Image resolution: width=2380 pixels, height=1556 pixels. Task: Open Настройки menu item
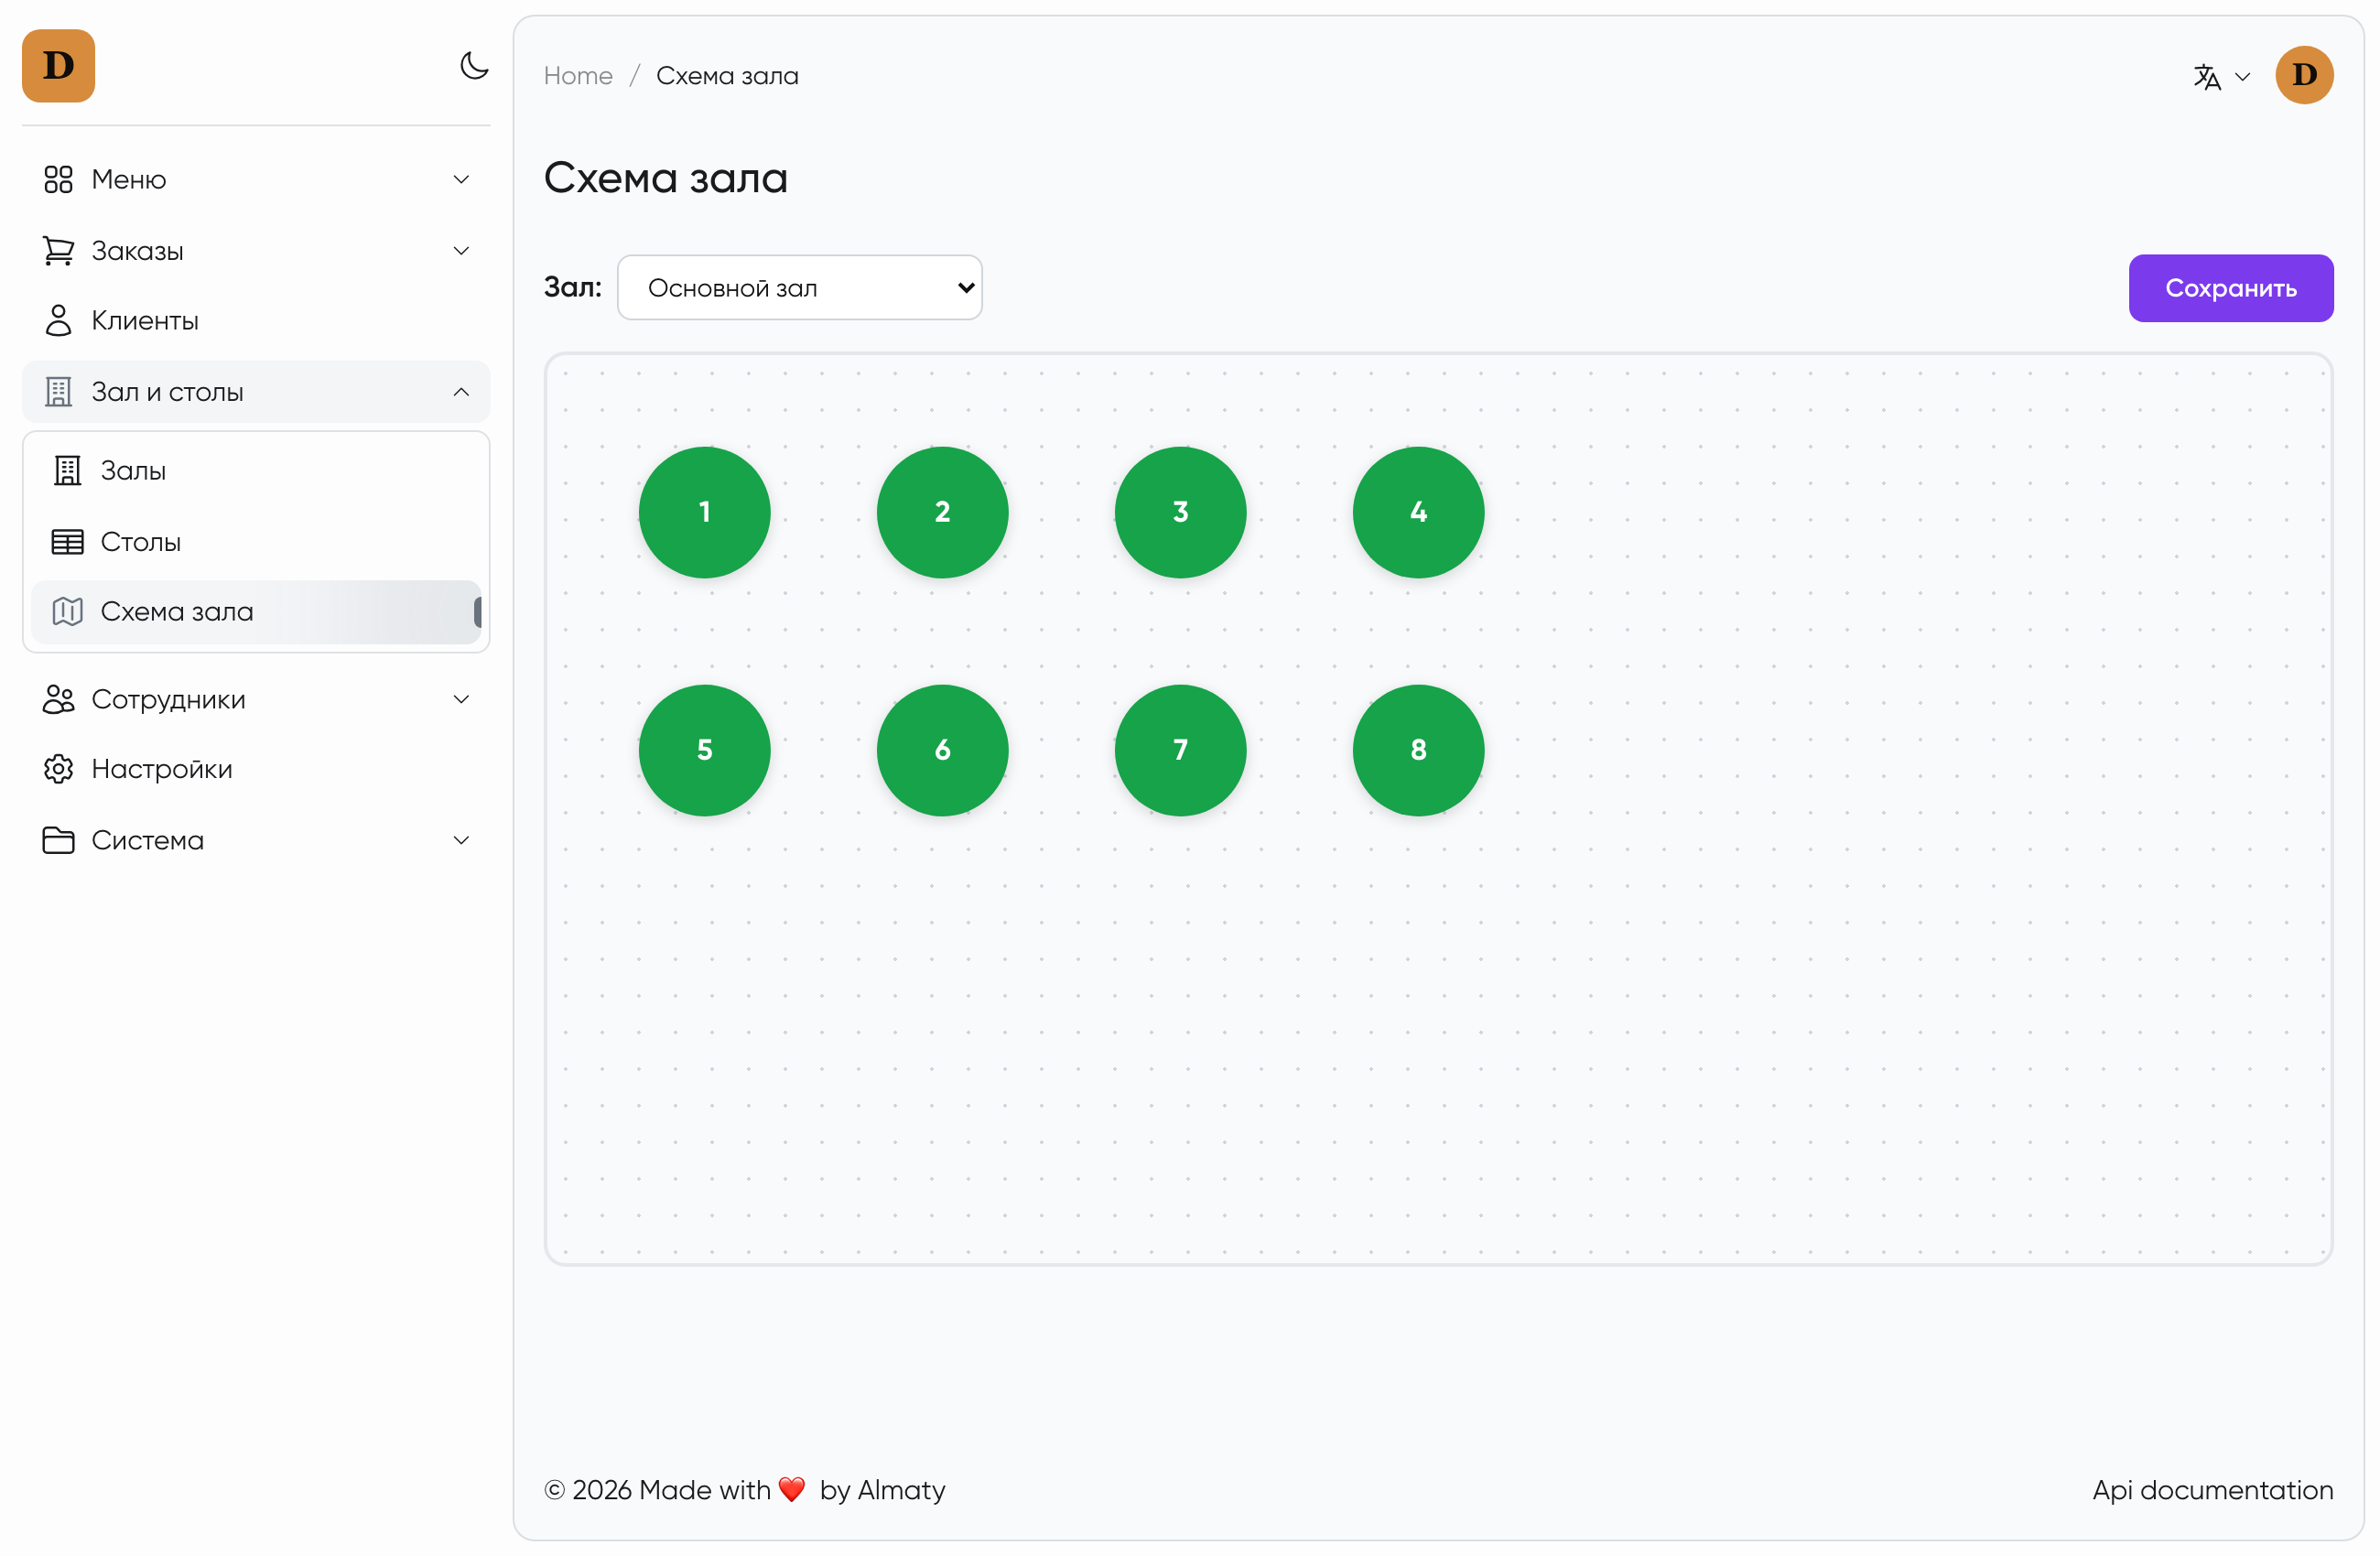point(256,770)
